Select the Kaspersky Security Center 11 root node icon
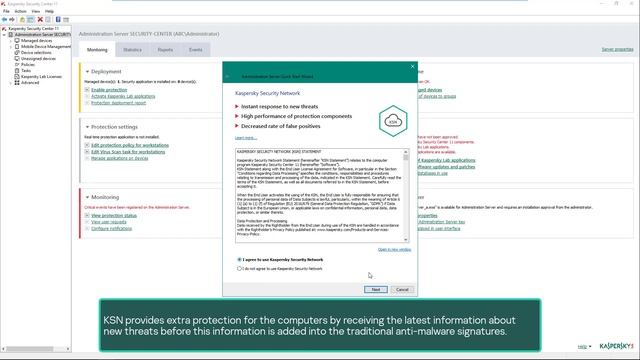Viewport: 640px width, 360px height. point(4,29)
